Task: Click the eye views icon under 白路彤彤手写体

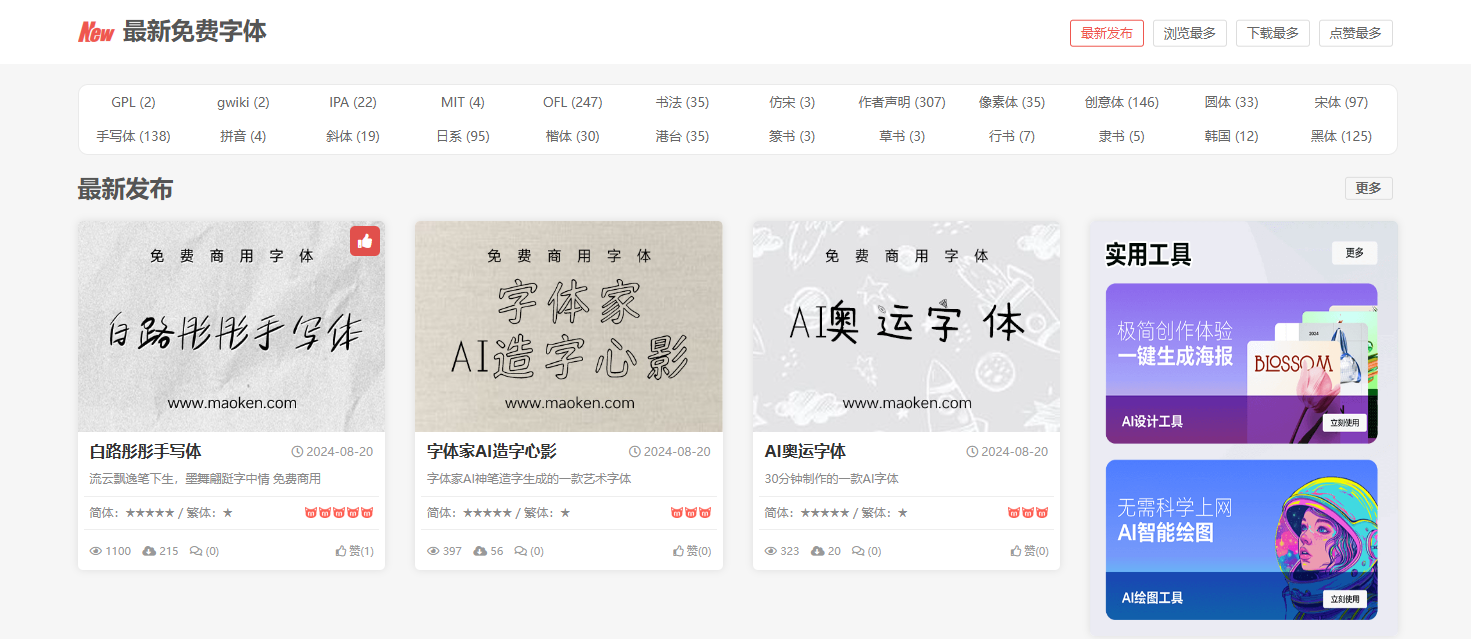Action: point(96,551)
